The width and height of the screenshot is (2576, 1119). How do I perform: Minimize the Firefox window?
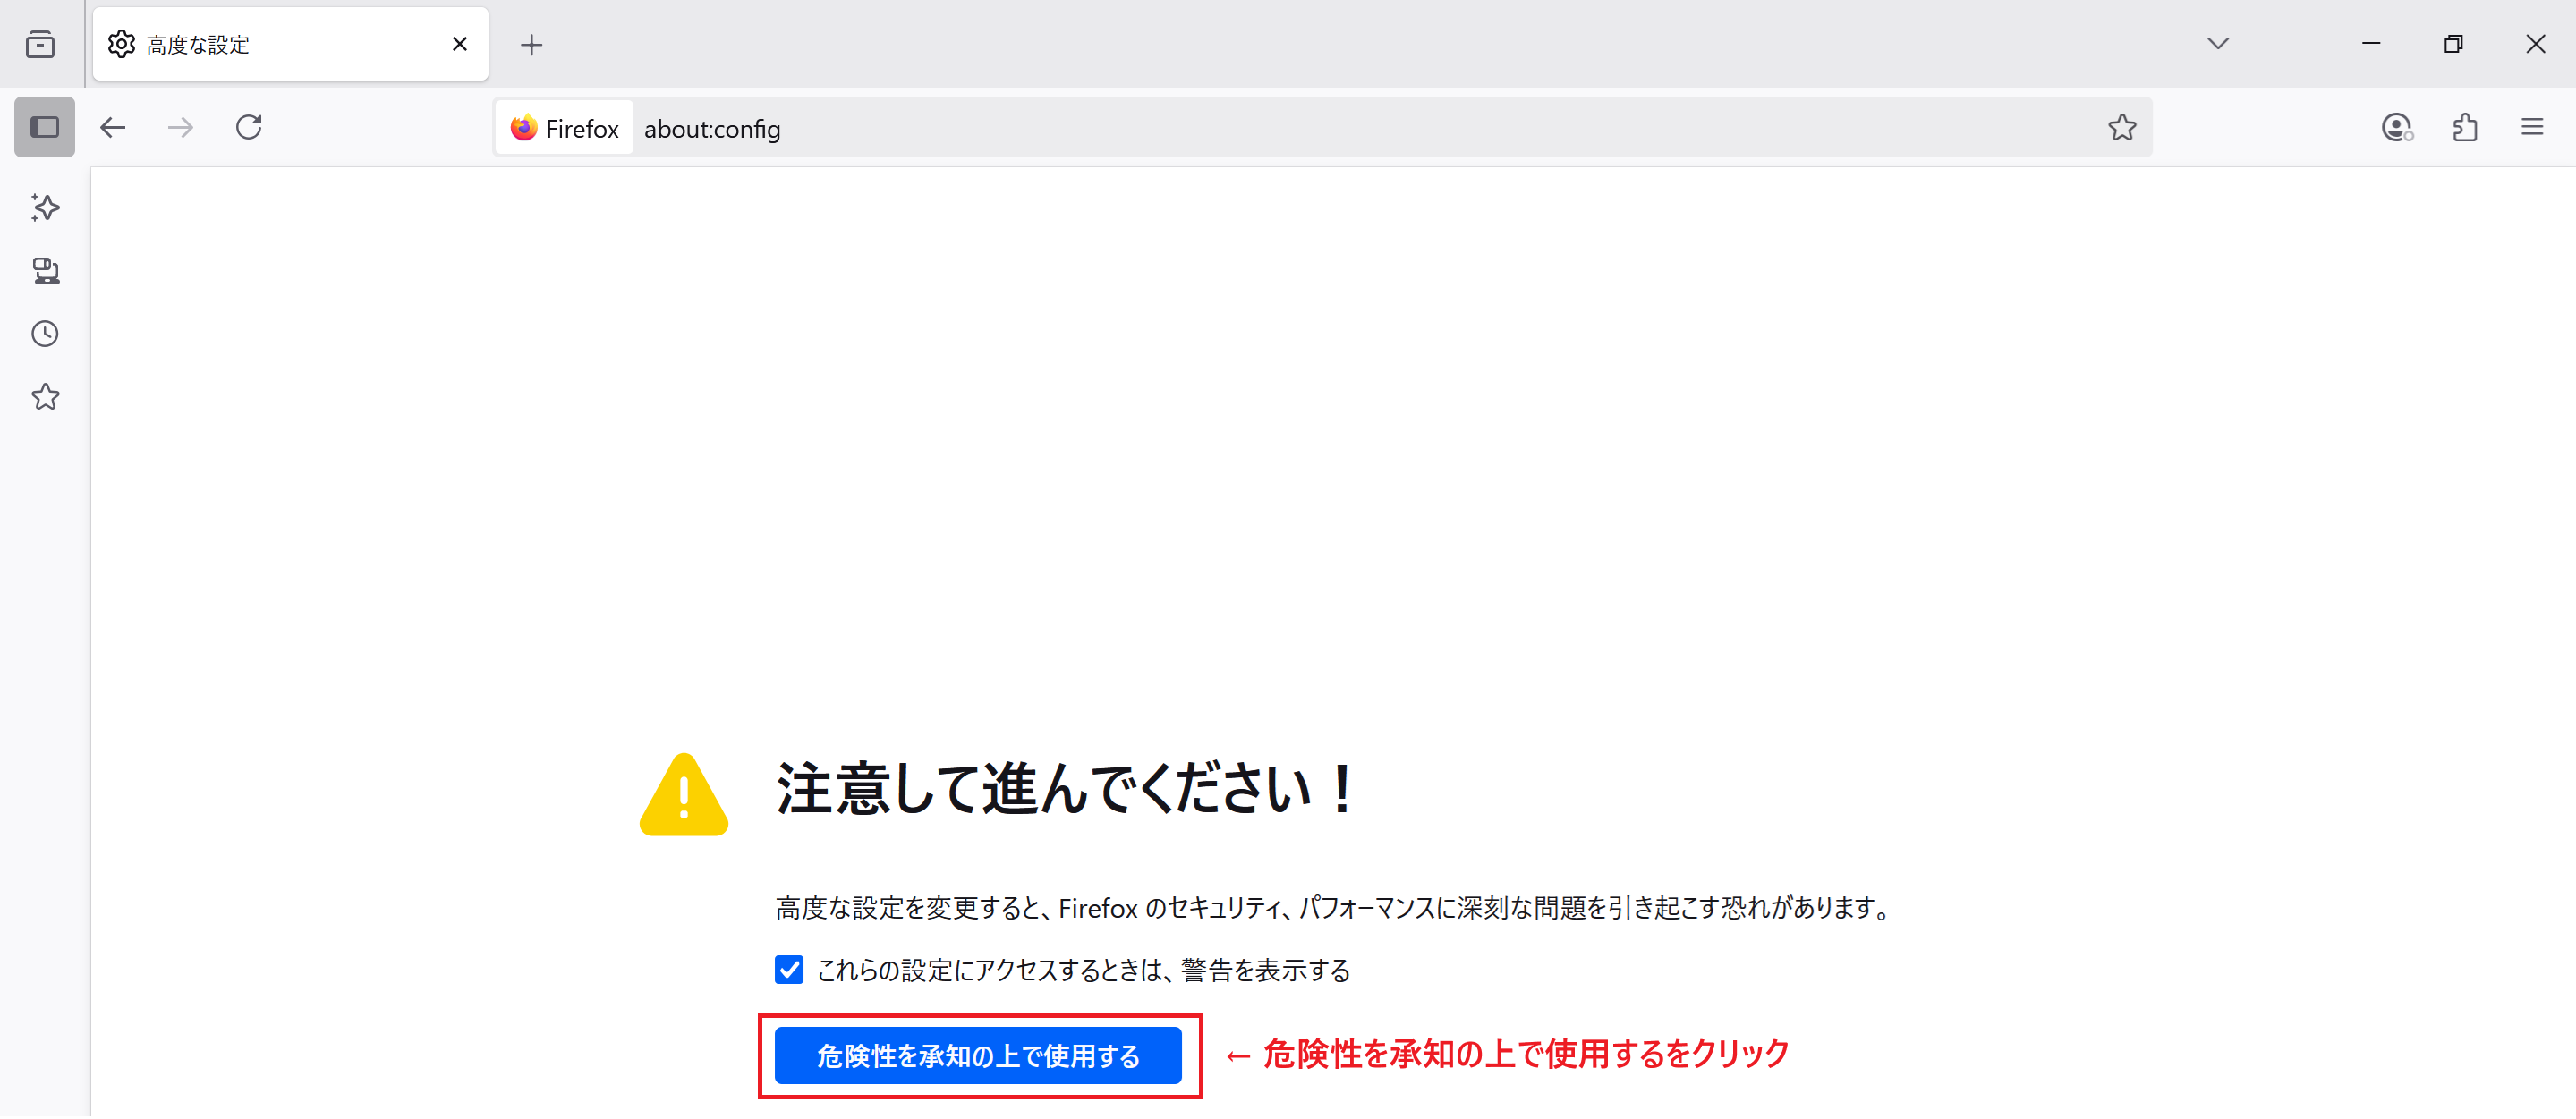[x=2371, y=43]
